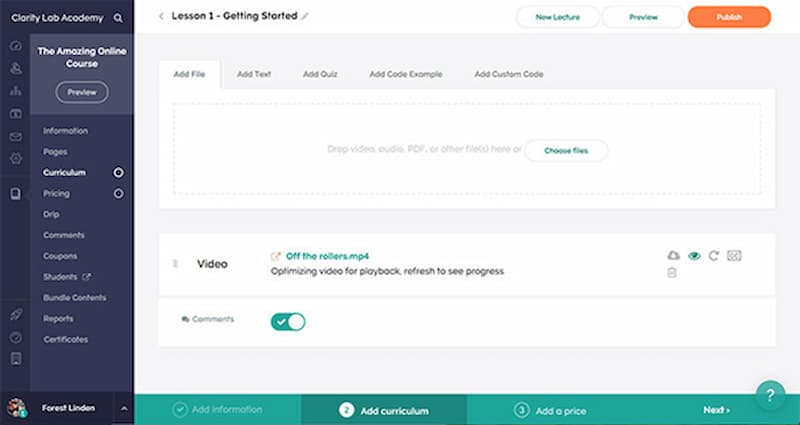This screenshot has height=425, width=800.
Task: Click the thumbnail image icon for the video
Action: [x=734, y=256]
